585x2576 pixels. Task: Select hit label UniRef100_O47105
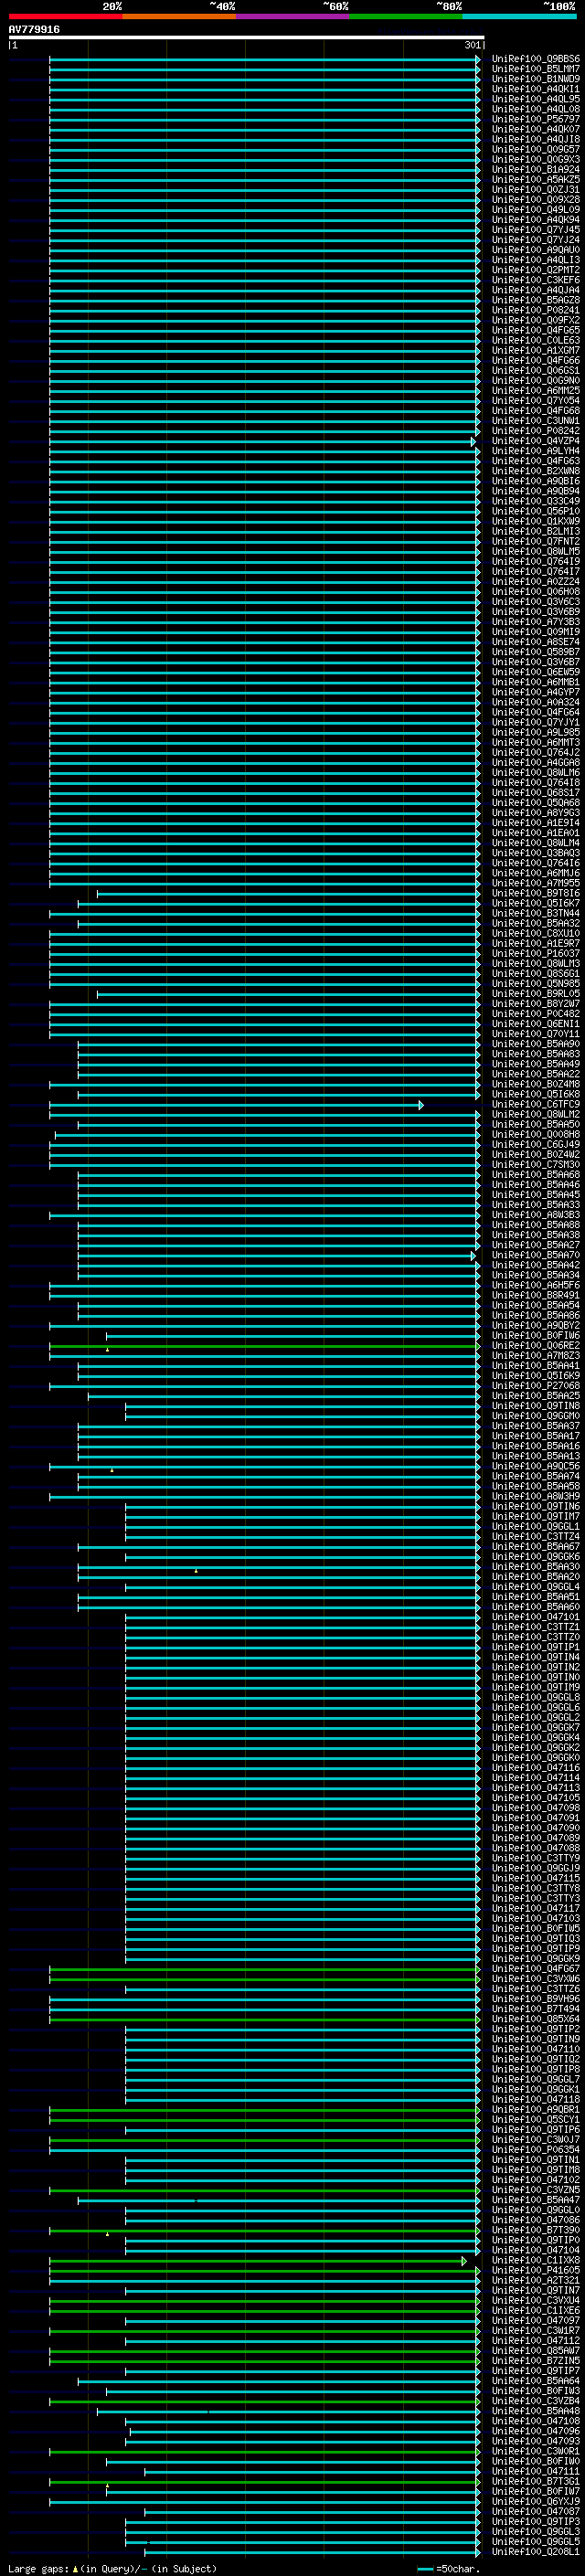pos(536,1798)
